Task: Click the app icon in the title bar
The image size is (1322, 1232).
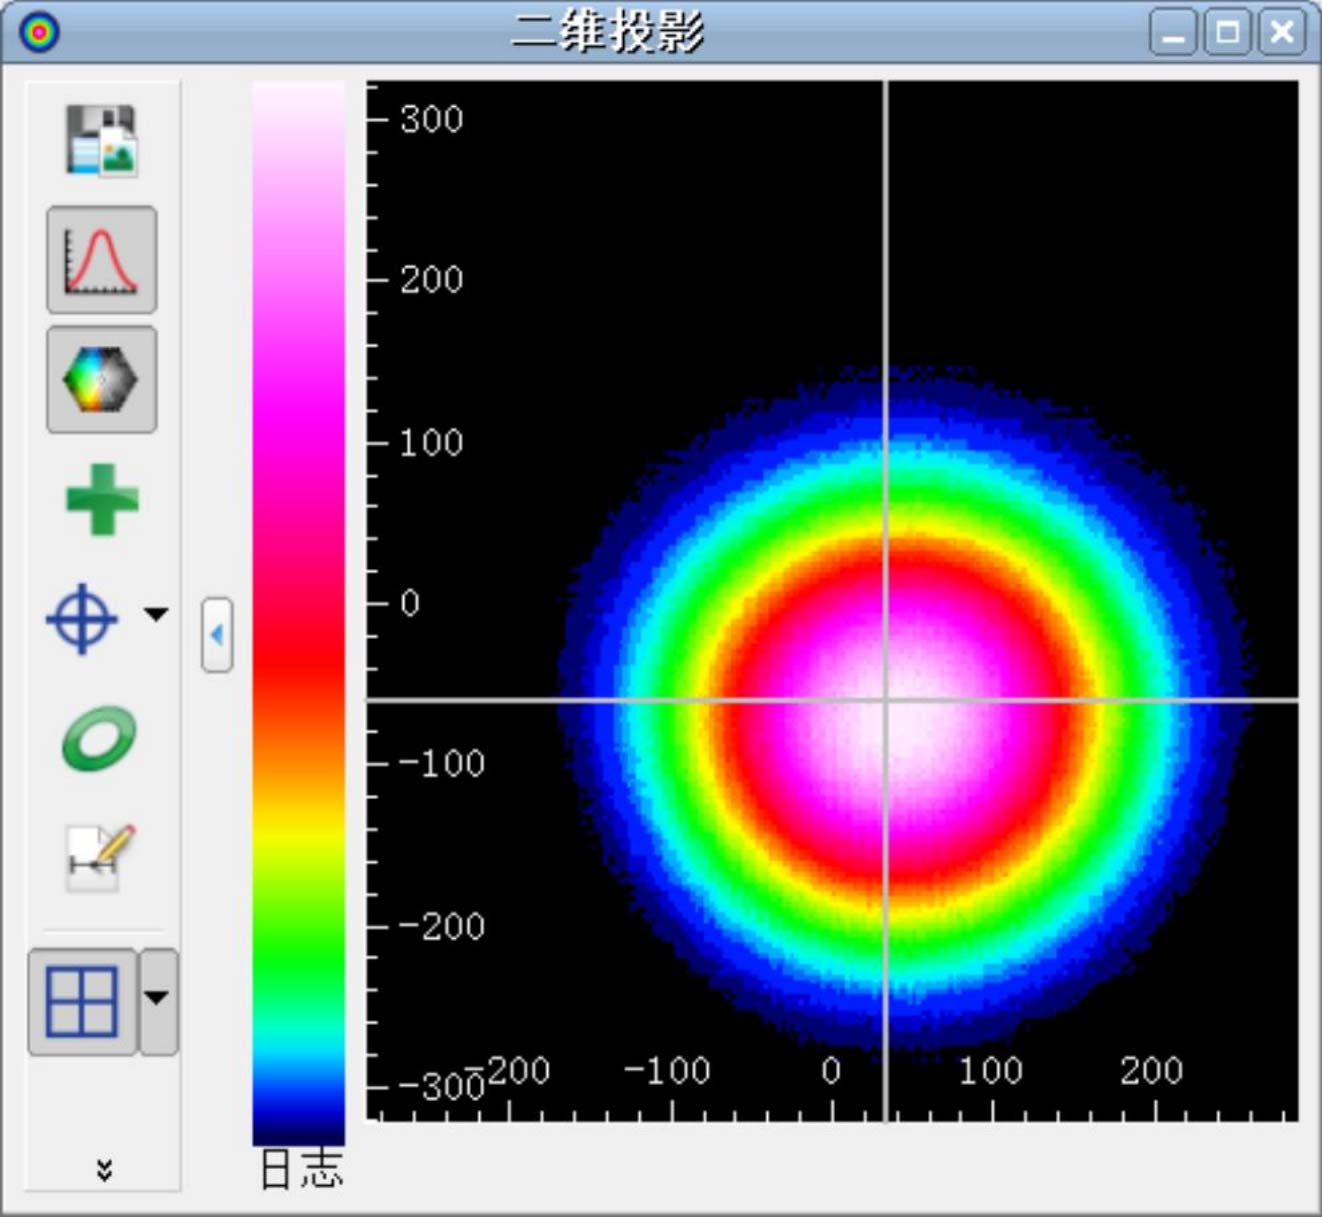Action: coord(40,32)
